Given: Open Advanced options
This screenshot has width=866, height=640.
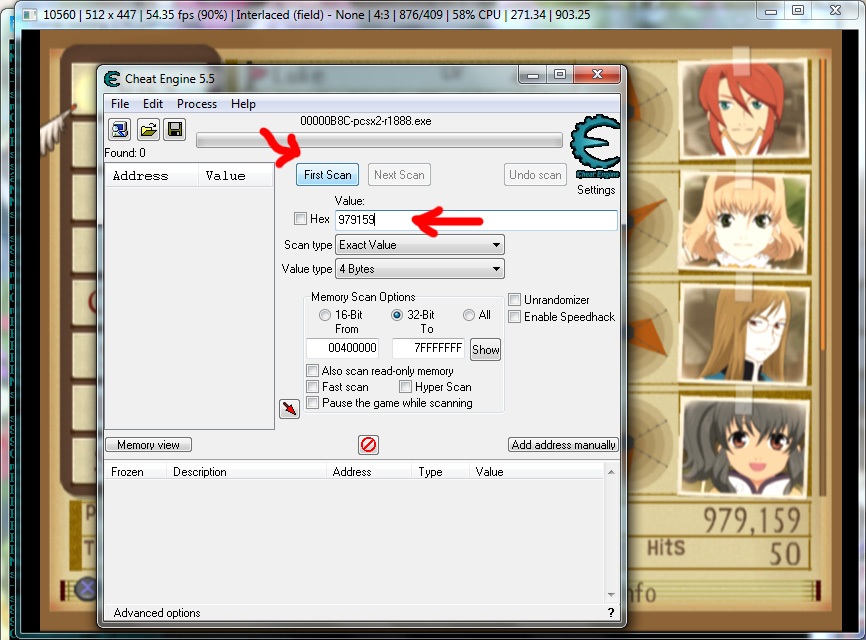Looking at the screenshot, I should (157, 612).
